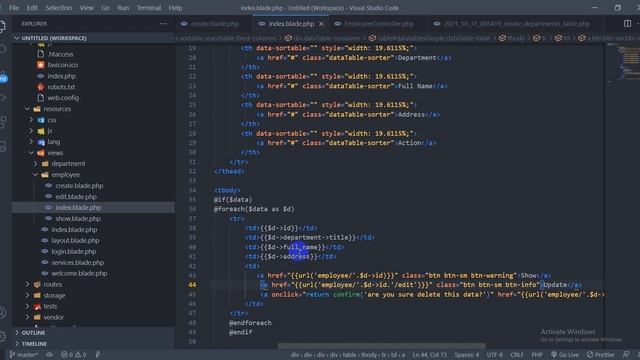Switch to the EmployeeController.php tab
Screen dimensions: 640x360
tap(378, 24)
